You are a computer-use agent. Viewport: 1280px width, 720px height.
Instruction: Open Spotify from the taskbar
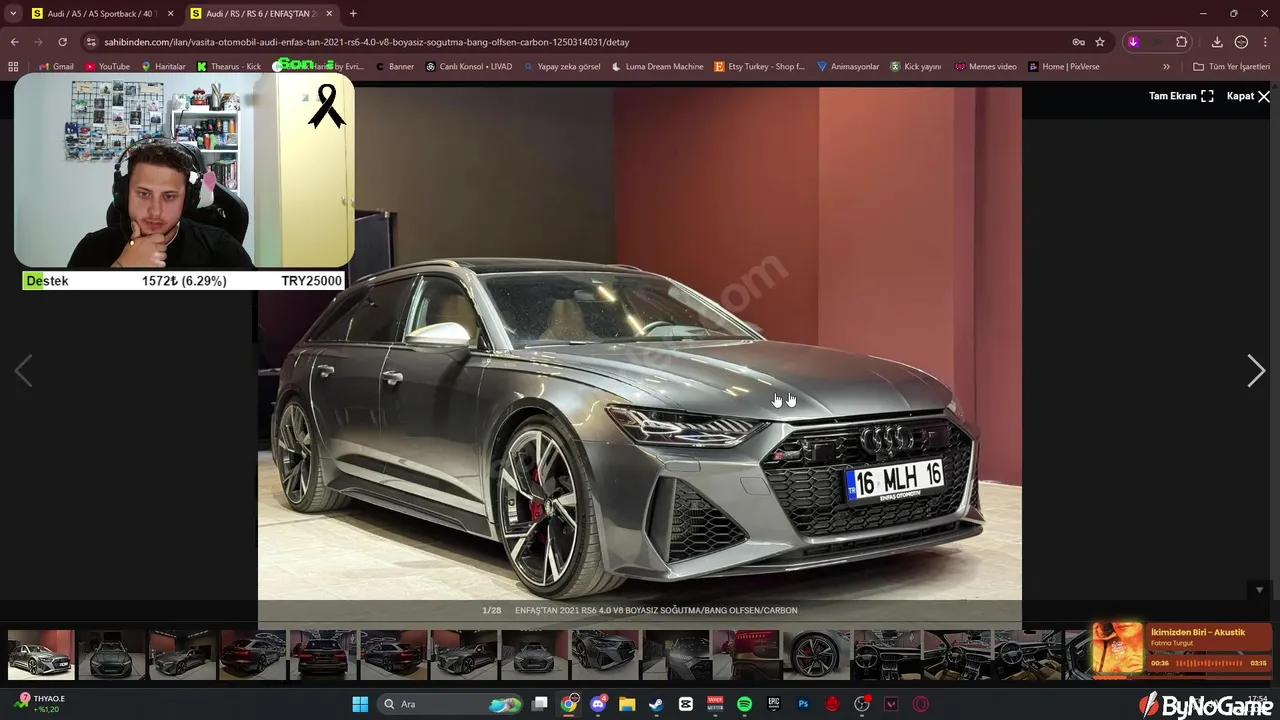pos(744,704)
